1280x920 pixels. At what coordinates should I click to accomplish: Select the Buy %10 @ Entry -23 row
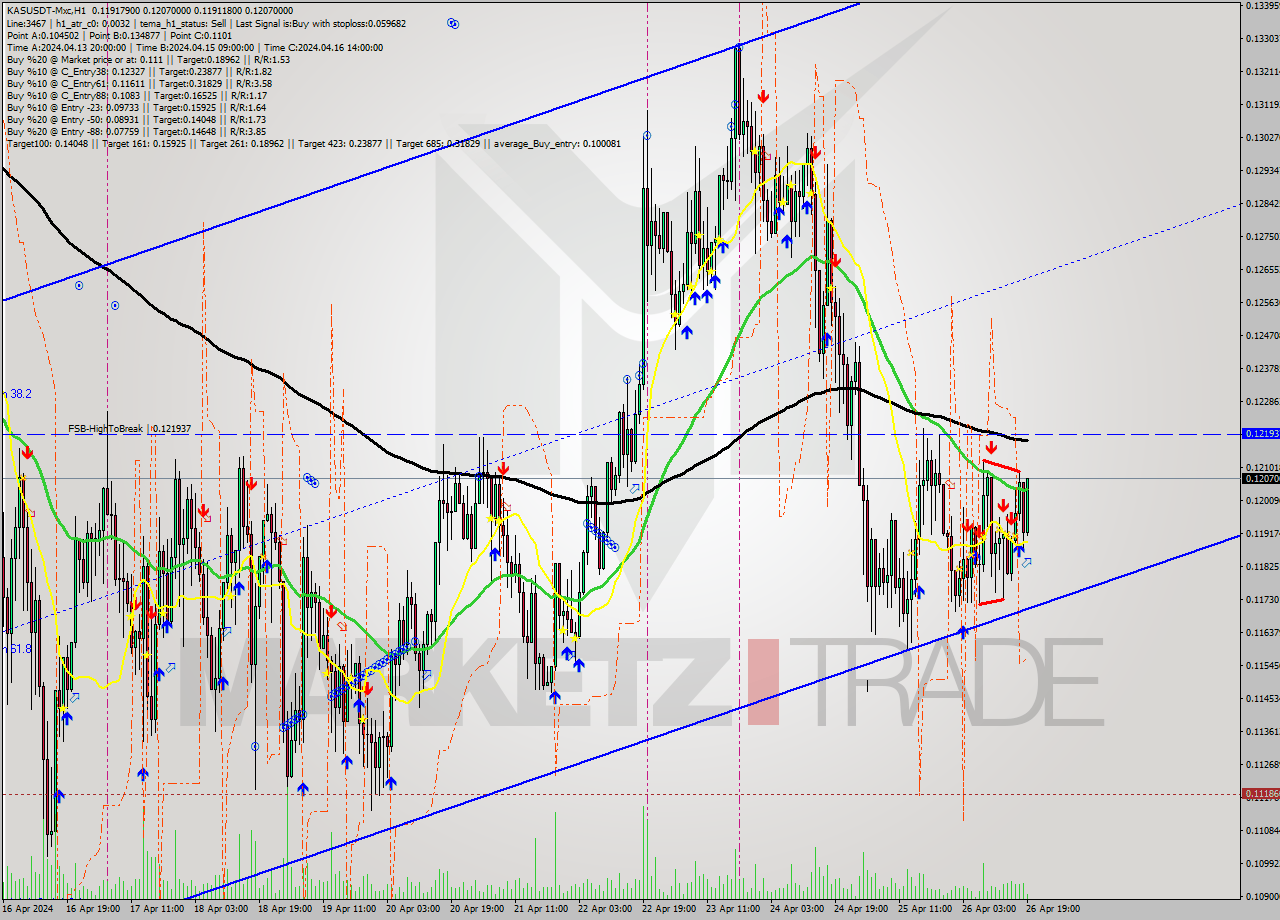136,108
